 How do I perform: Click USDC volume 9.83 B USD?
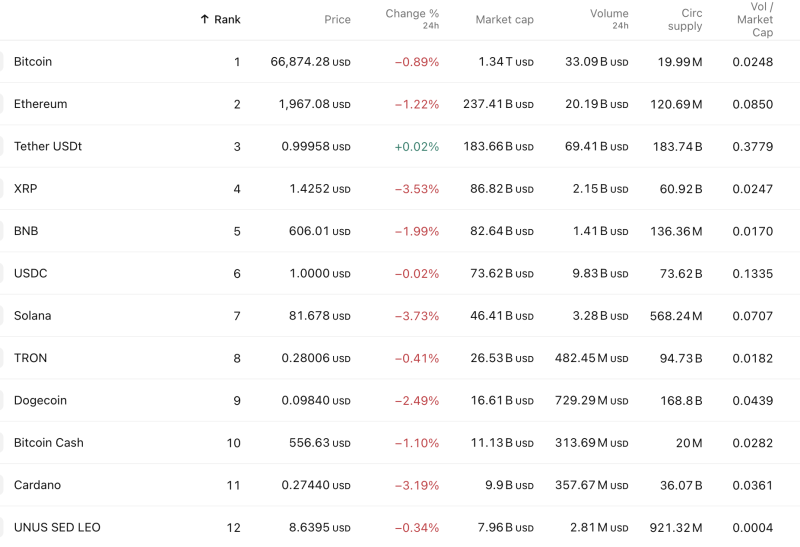pyautogui.click(x=600, y=274)
